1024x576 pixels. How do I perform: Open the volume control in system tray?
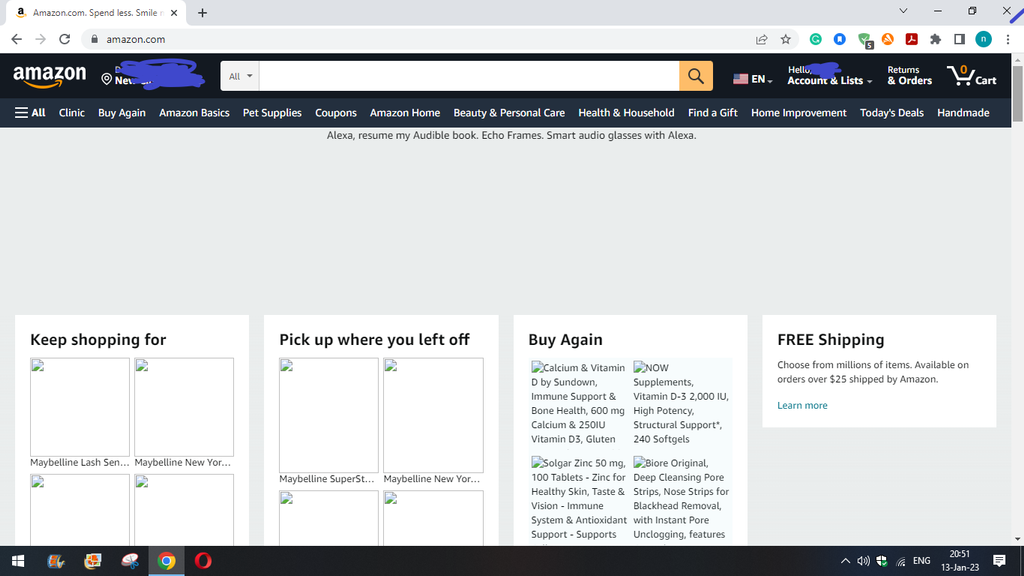(x=863, y=561)
